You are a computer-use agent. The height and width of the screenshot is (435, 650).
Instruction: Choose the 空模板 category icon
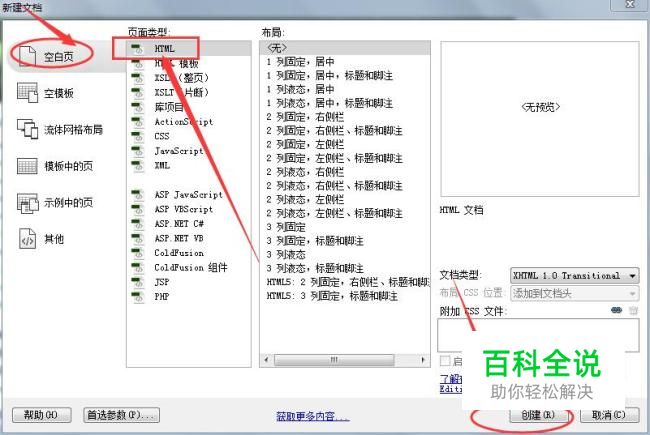(x=27, y=92)
